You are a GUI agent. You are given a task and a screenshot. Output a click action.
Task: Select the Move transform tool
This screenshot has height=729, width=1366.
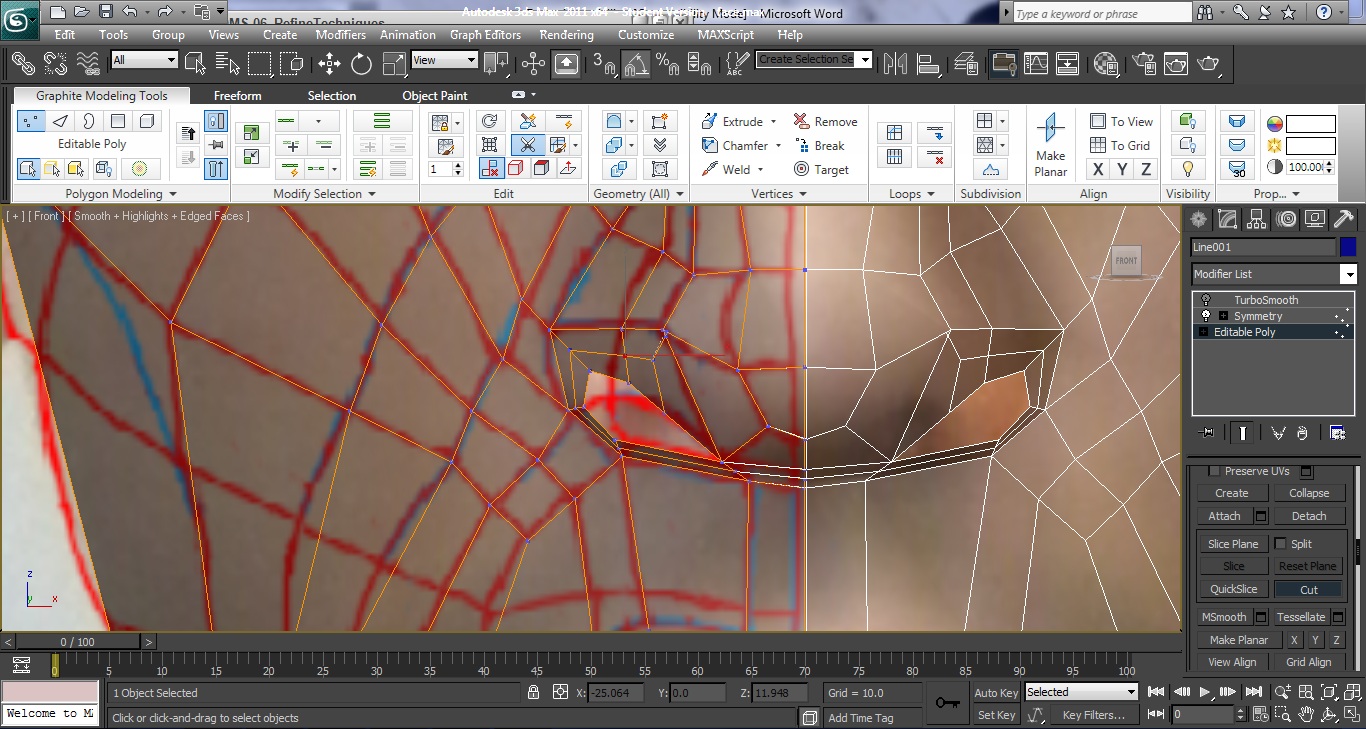[329, 64]
